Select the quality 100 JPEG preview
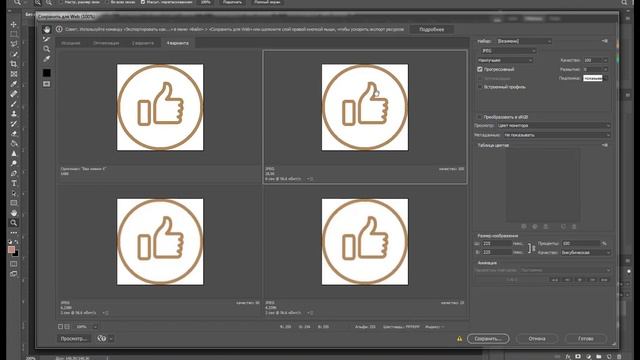 pos(365,107)
